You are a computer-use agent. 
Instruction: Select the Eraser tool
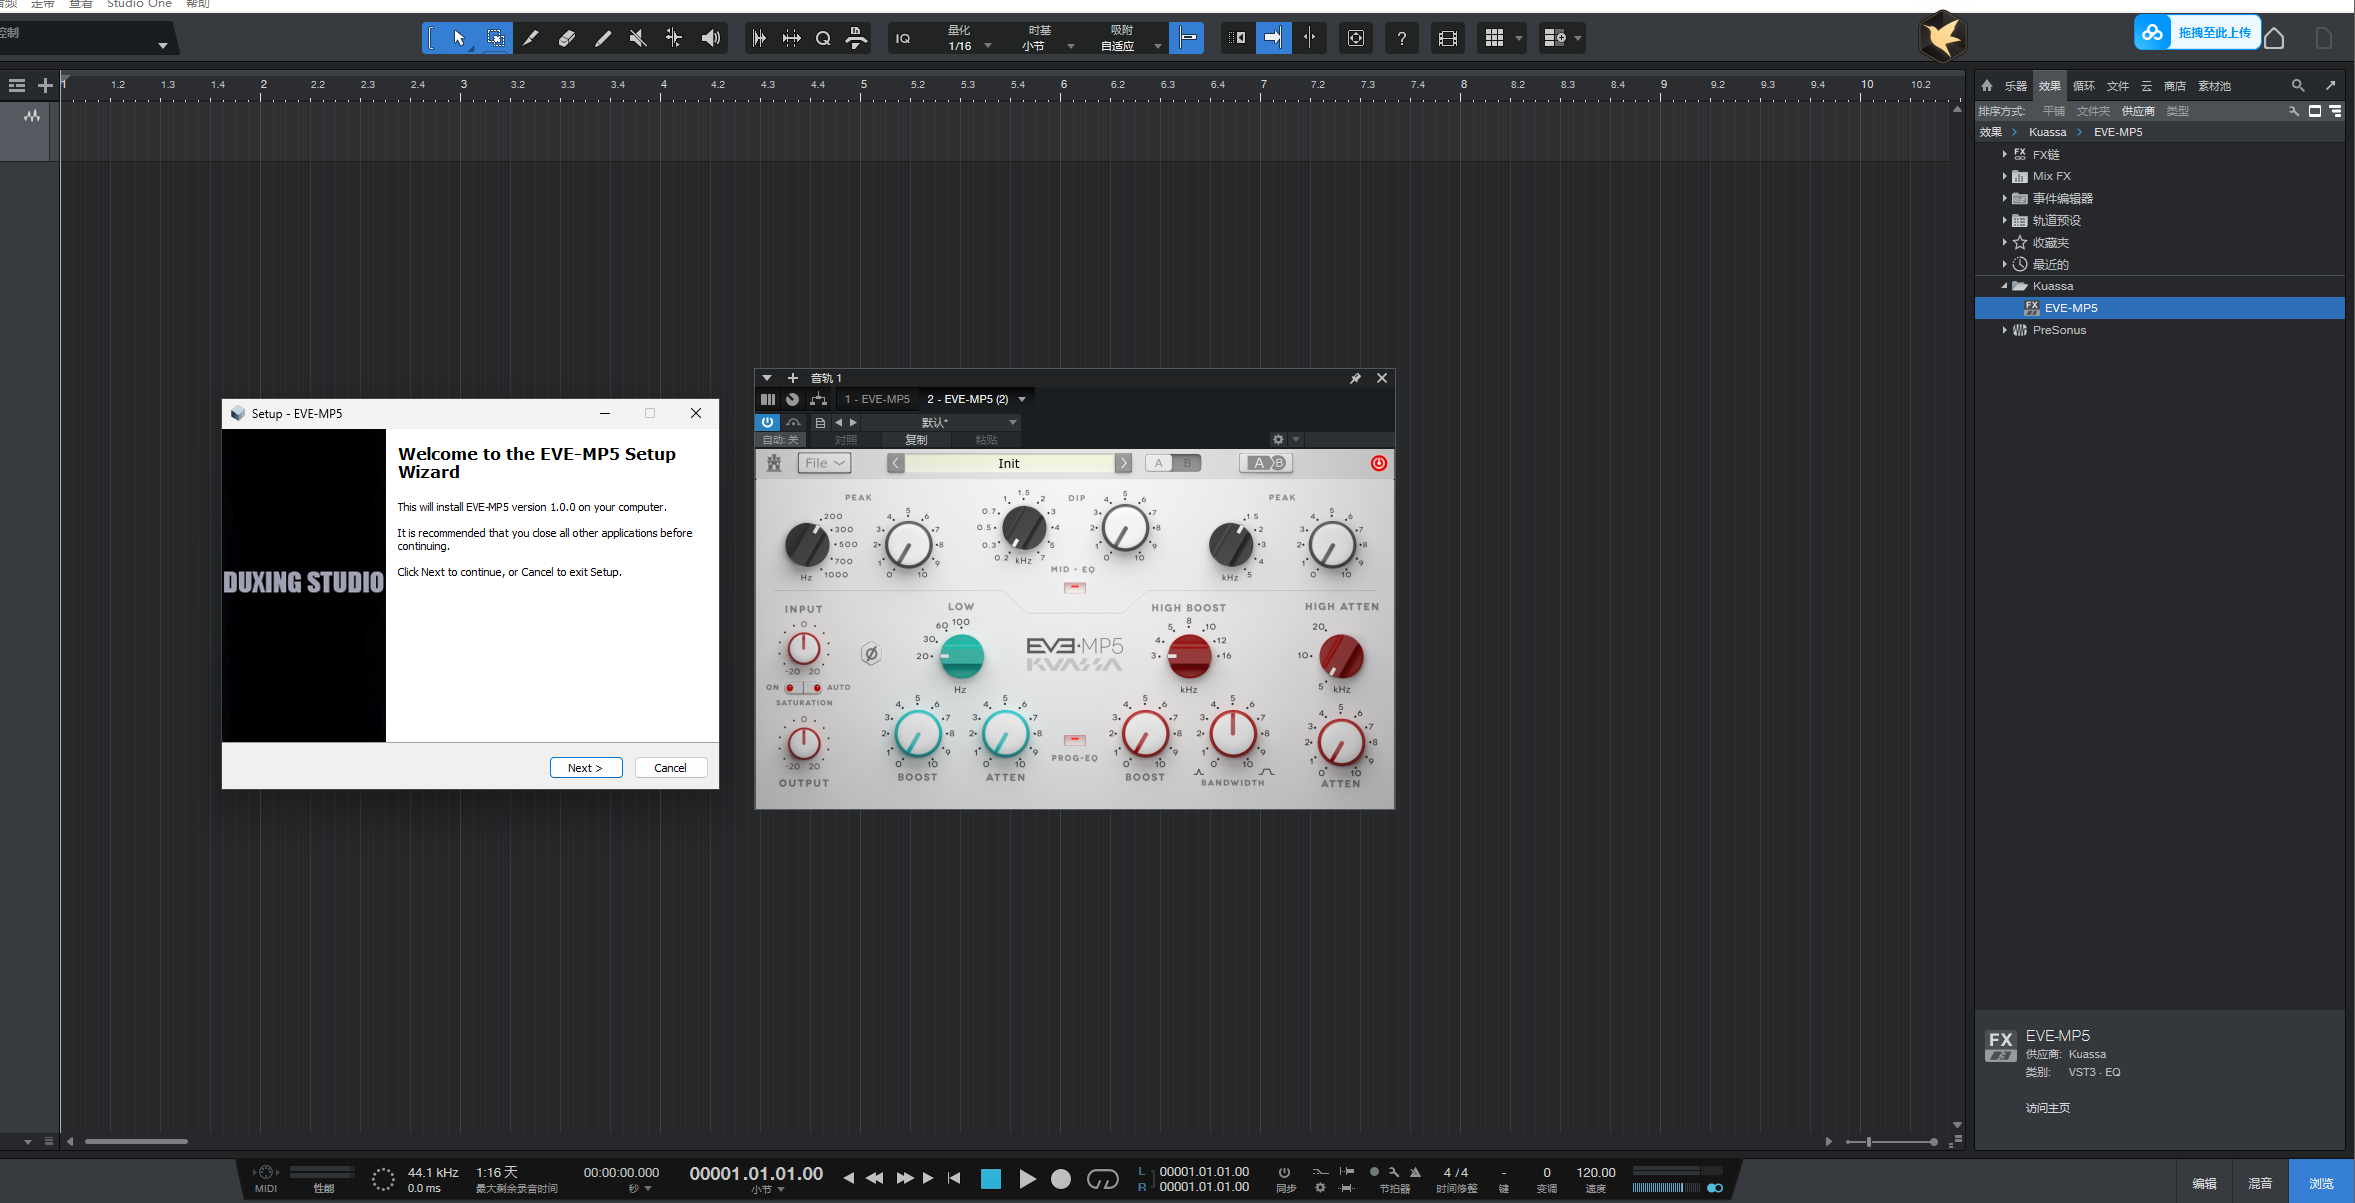(567, 38)
